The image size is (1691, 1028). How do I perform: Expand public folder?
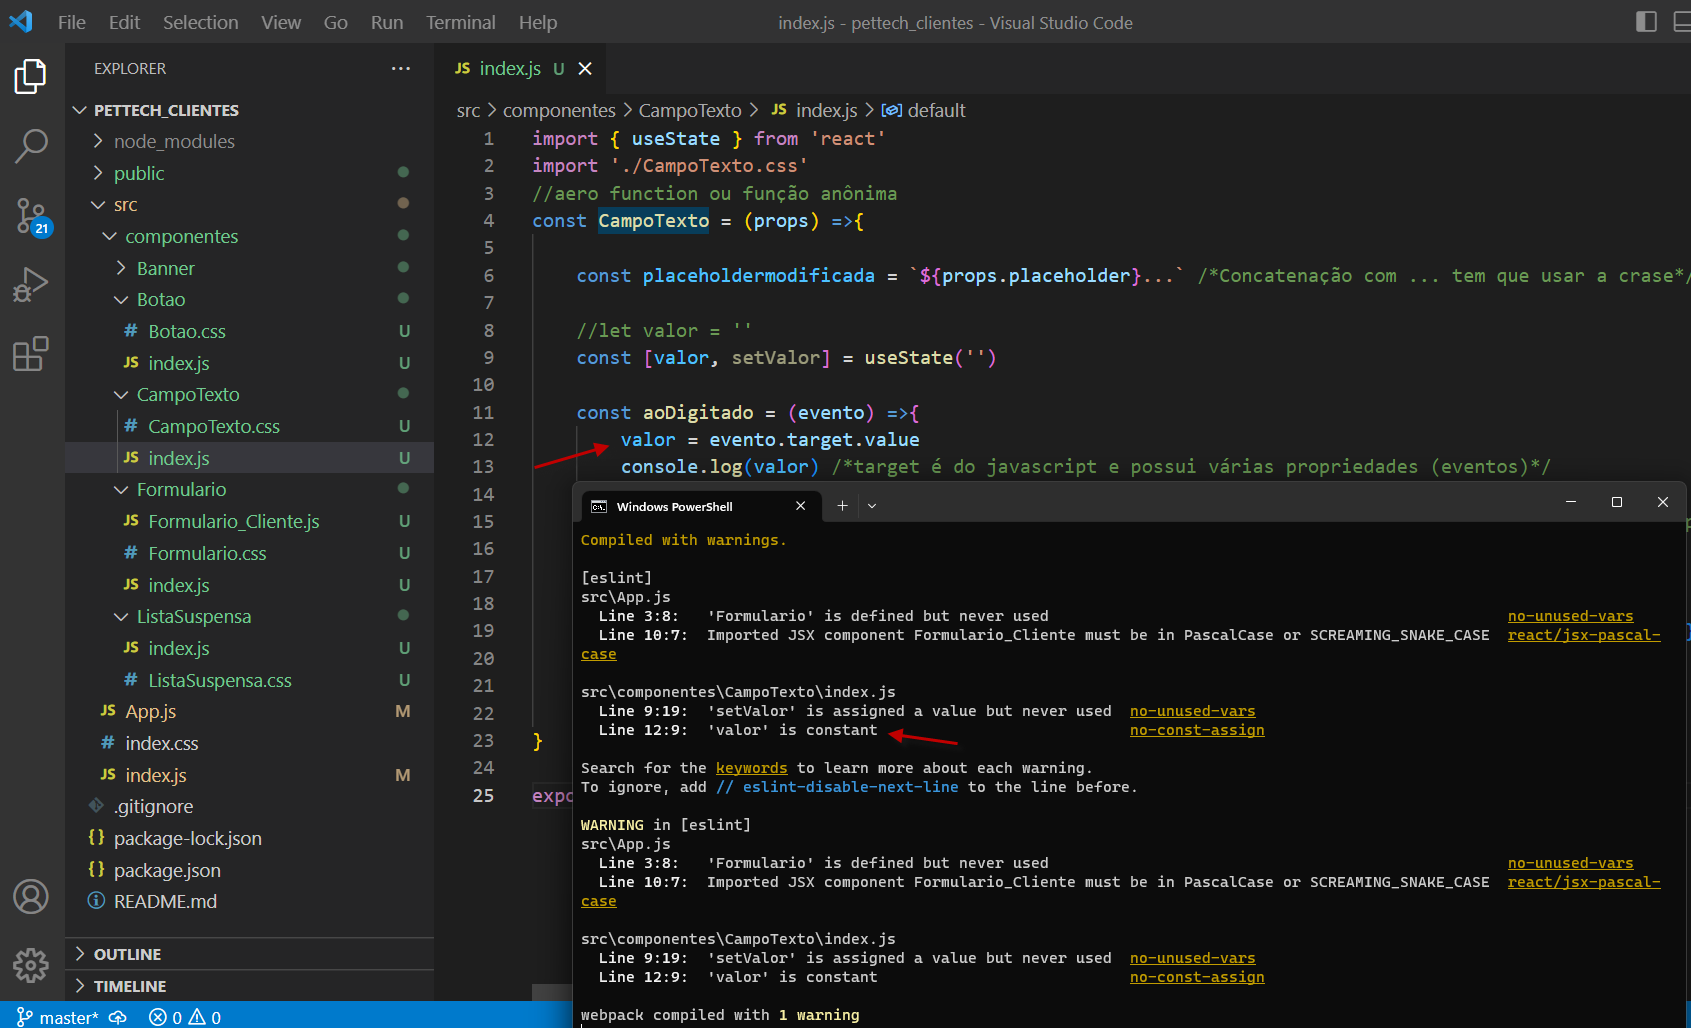click(139, 173)
